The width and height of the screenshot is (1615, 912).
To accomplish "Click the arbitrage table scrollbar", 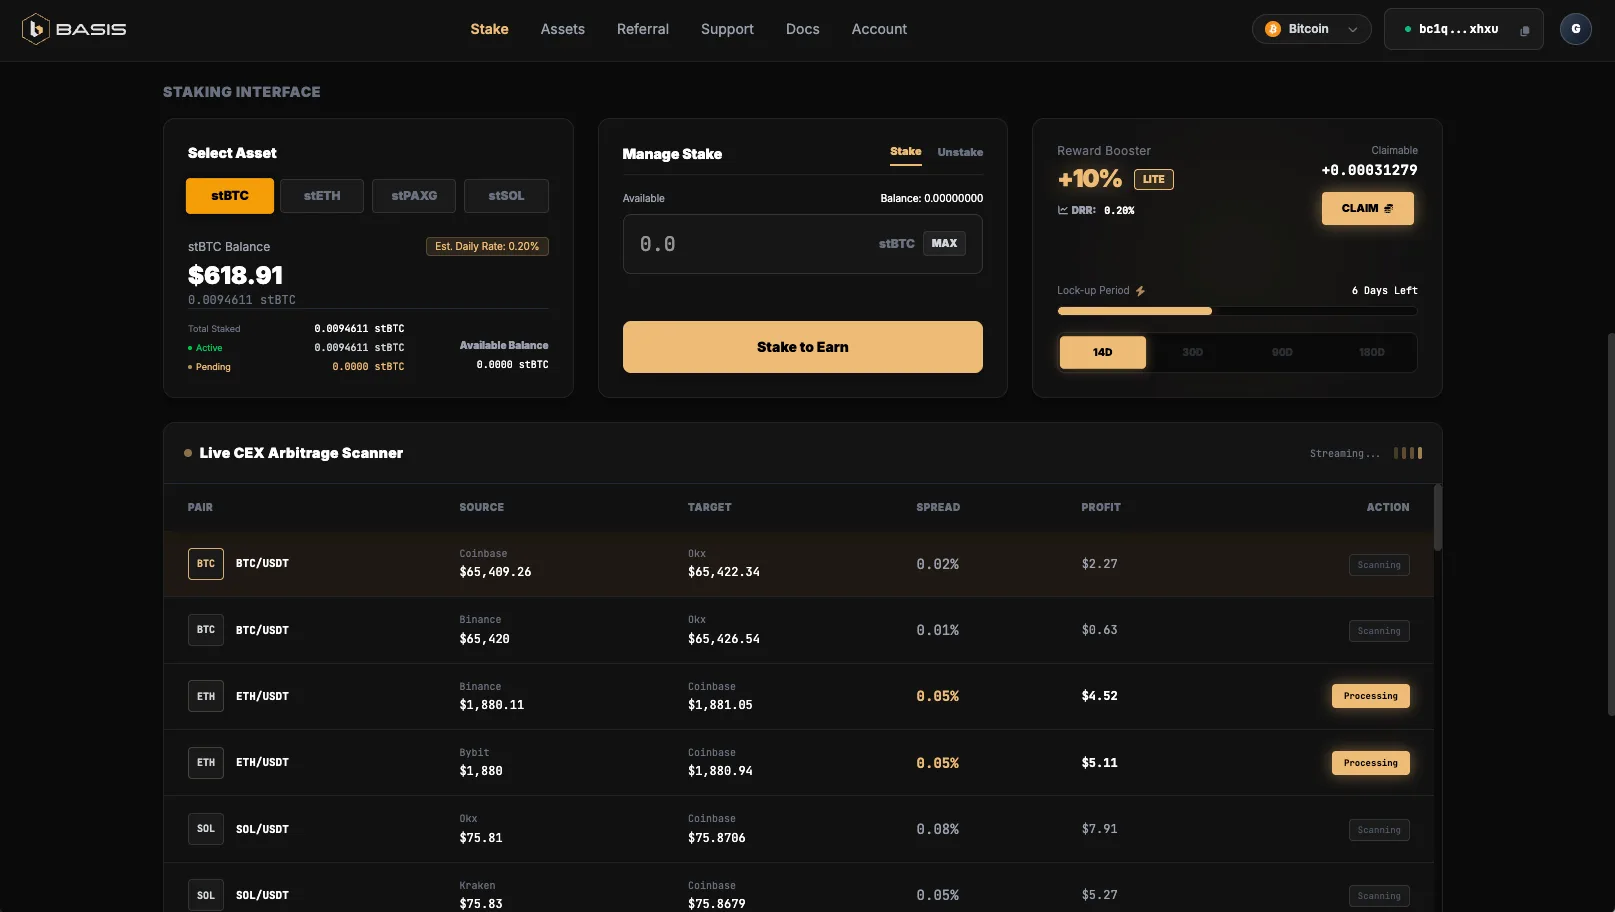I will click(1438, 518).
